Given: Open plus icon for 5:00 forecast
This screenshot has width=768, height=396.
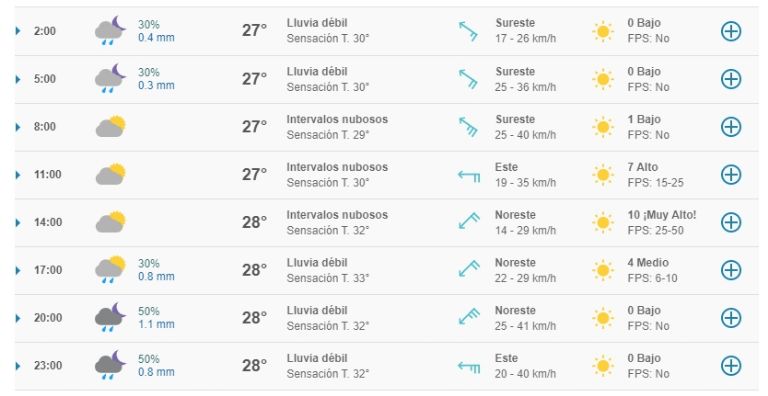Looking at the screenshot, I should tap(731, 79).
